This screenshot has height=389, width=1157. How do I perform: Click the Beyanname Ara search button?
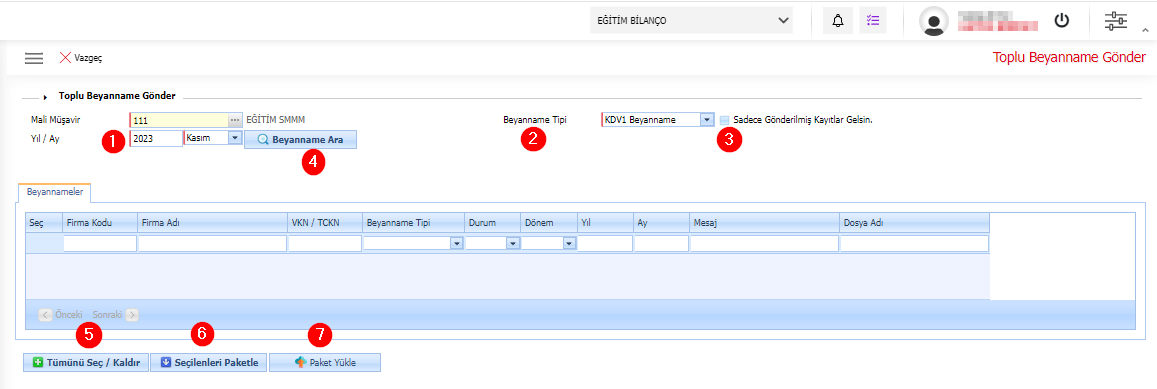[300, 140]
